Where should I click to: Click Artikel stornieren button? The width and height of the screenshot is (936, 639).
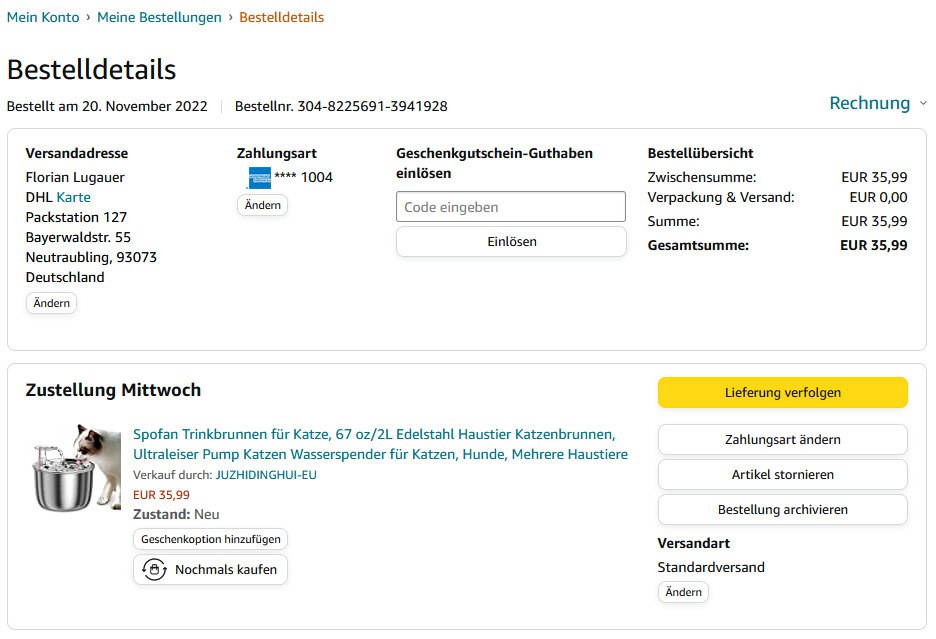tap(783, 475)
